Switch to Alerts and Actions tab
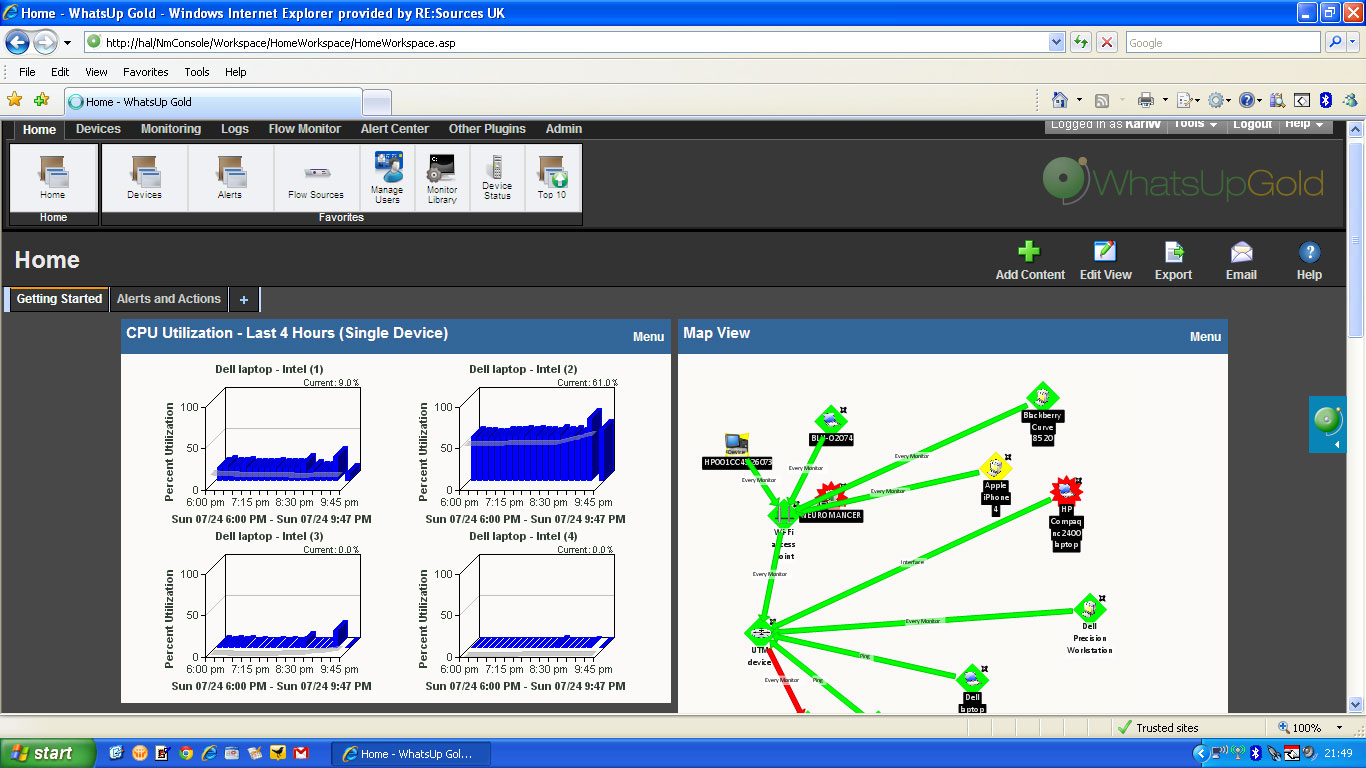This screenshot has height=768, width=1366. (x=168, y=299)
